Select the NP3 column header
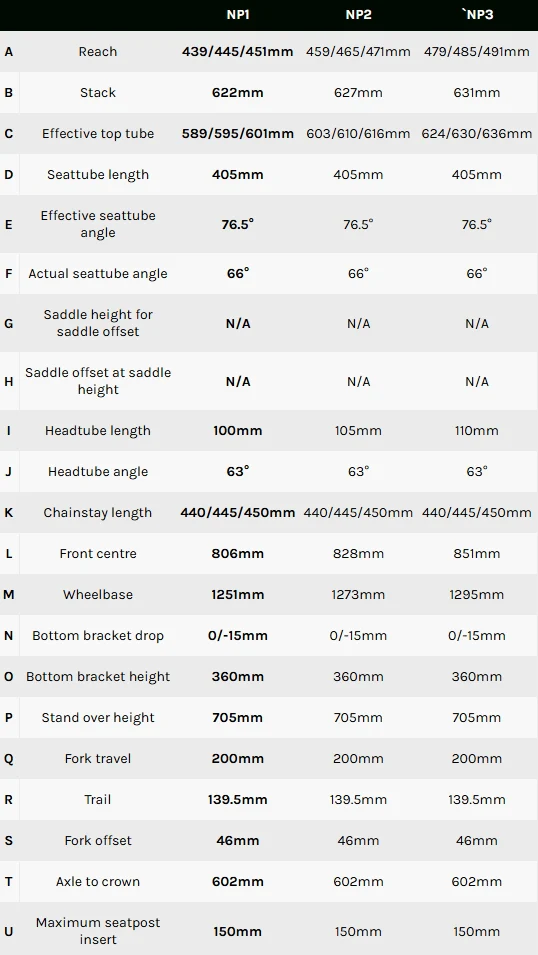The height and width of the screenshot is (955, 538). 477,15
